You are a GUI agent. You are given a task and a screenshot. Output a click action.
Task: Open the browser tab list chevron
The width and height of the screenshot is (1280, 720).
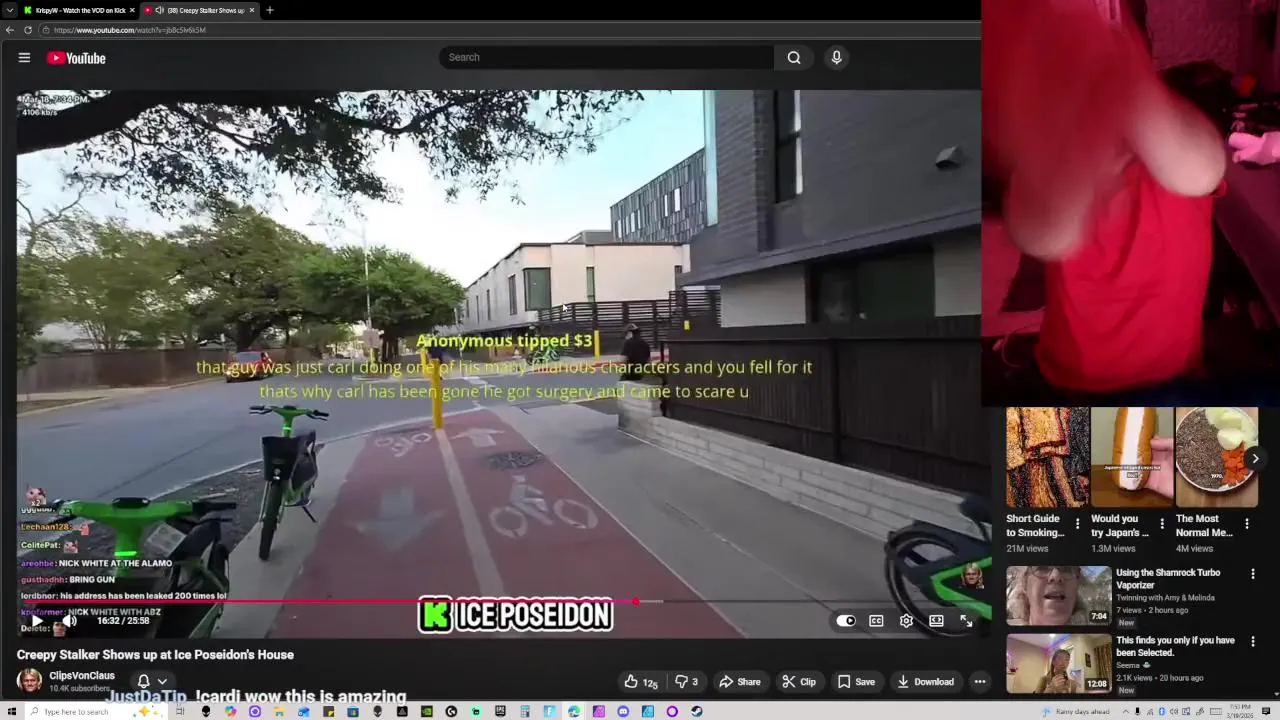(9, 10)
